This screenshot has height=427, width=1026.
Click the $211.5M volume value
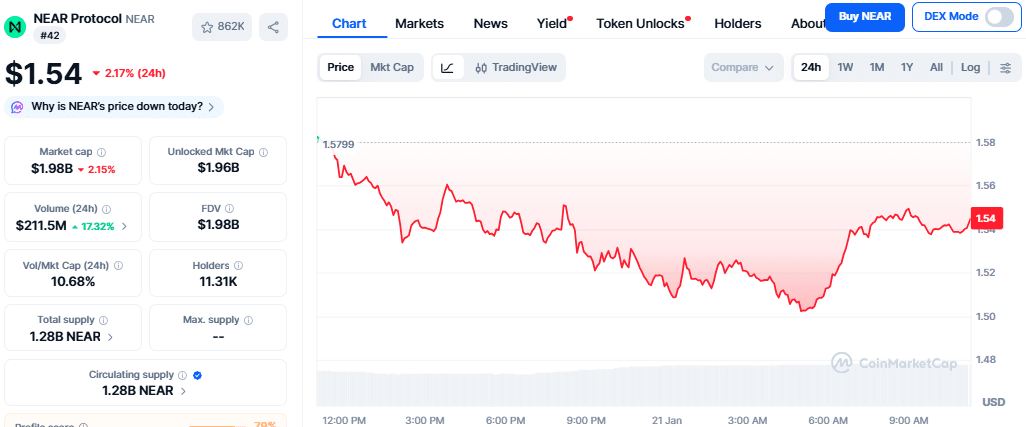[41, 226]
